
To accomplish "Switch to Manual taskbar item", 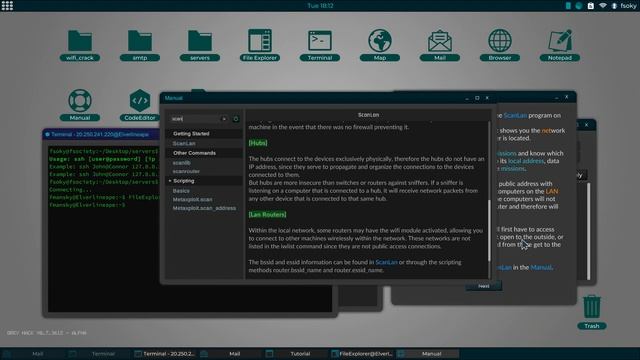I will click(428, 353).
